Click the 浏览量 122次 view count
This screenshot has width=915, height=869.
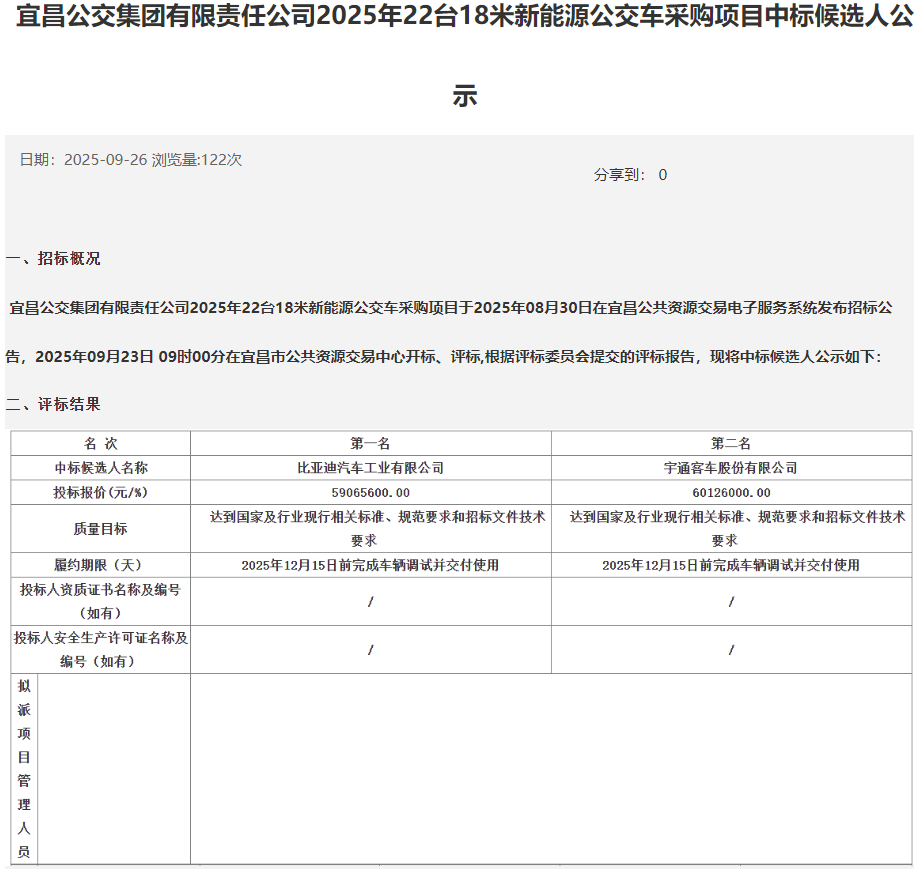point(197,160)
